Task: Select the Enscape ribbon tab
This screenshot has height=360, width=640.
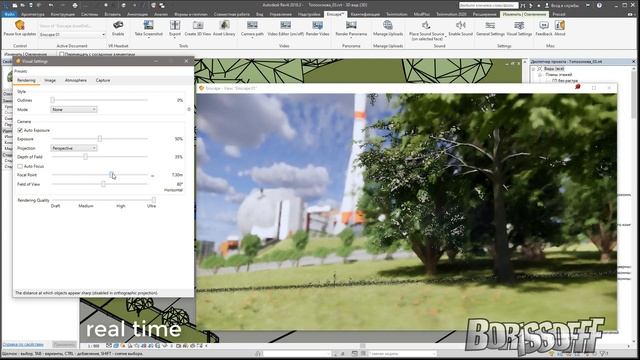Action: point(336,14)
